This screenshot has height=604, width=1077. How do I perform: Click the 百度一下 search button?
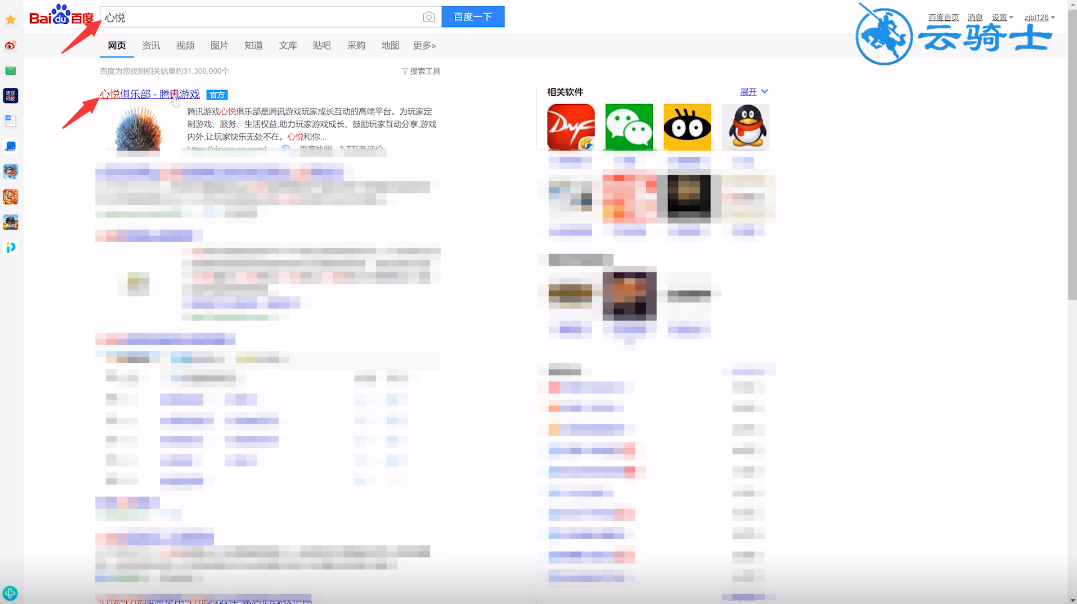click(x=473, y=16)
